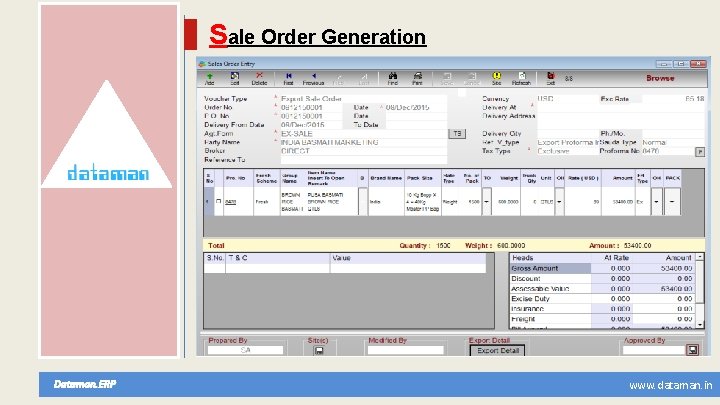Viewport: 720px width, 405px height.
Task: Go to Previous record icon
Action: pyautogui.click(x=313, y=79)
